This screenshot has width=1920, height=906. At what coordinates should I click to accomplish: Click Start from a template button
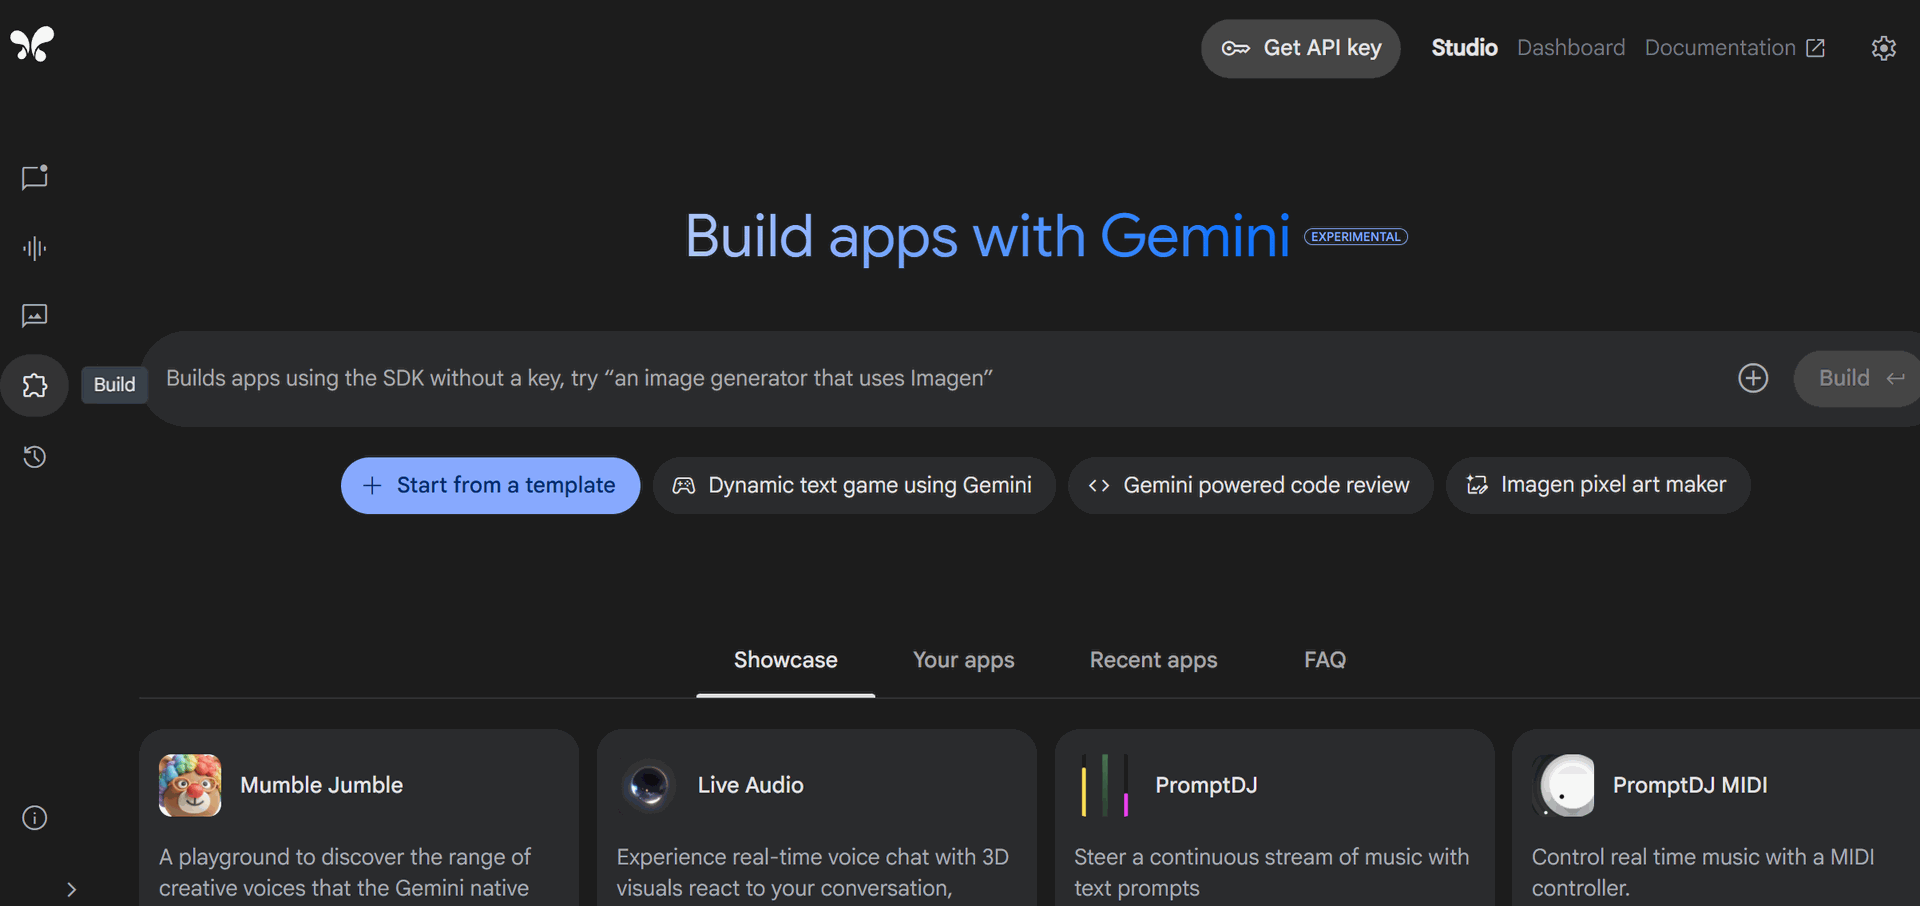coord(490,485)
